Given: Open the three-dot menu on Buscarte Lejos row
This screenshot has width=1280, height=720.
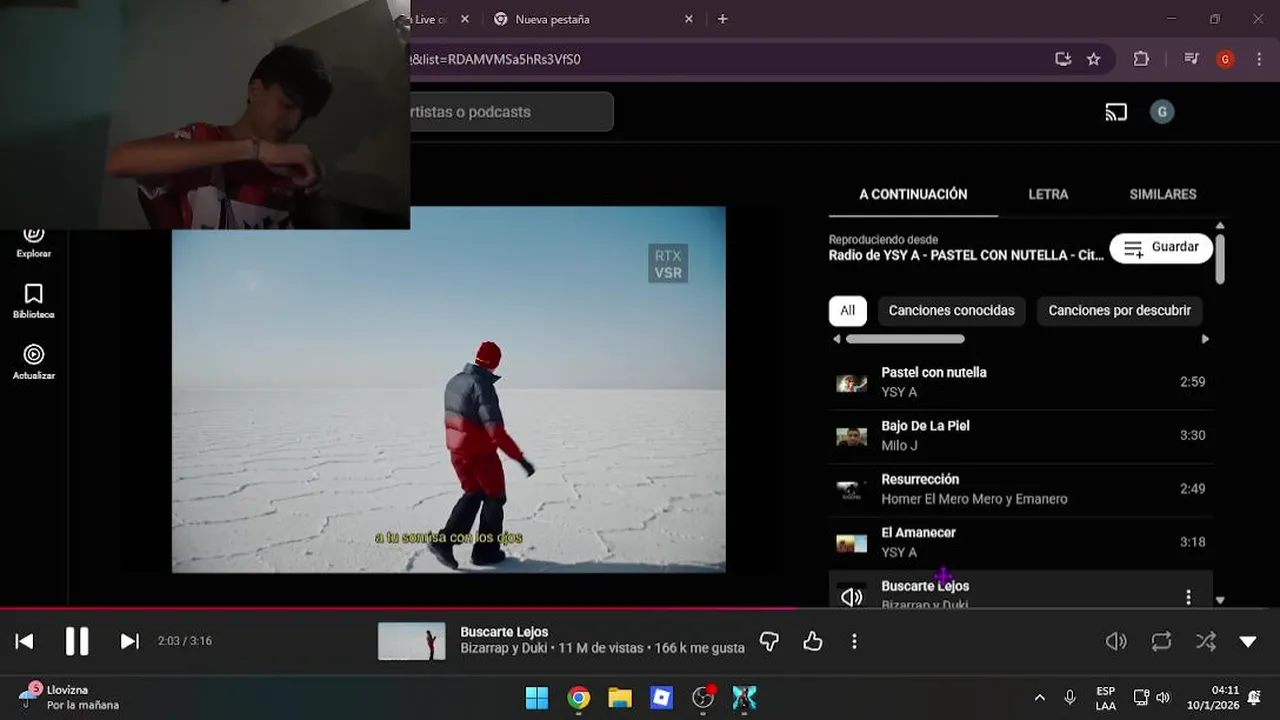Looking at the screenshot, I should tap(1188, 597).
